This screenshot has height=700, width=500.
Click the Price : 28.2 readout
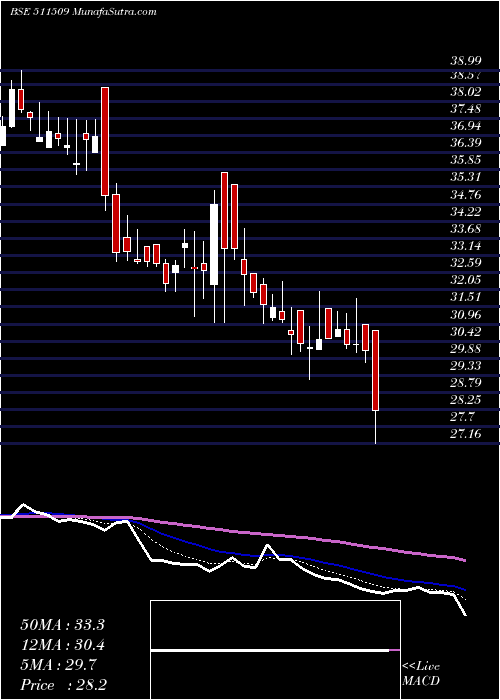(64, 685)
